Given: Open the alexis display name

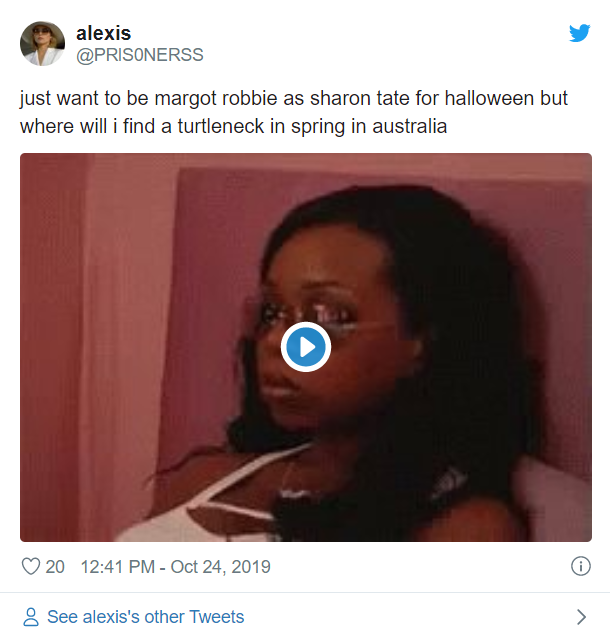Looking at the screenshot, I should click(104, 33).
